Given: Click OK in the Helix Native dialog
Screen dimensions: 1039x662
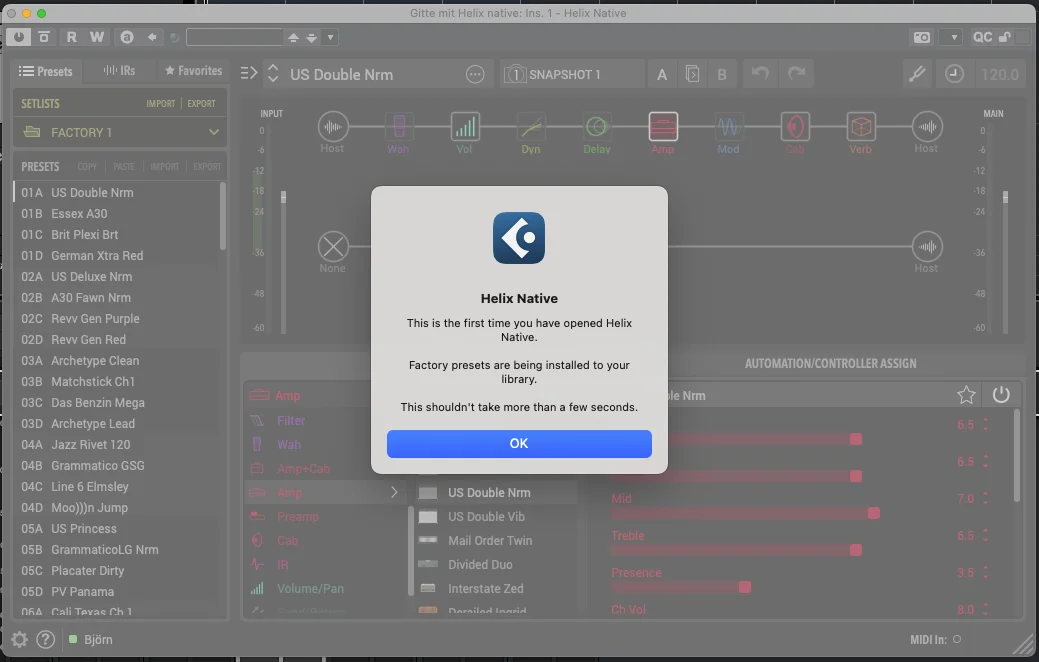Looking at the screenshot, I should (519, 443).
